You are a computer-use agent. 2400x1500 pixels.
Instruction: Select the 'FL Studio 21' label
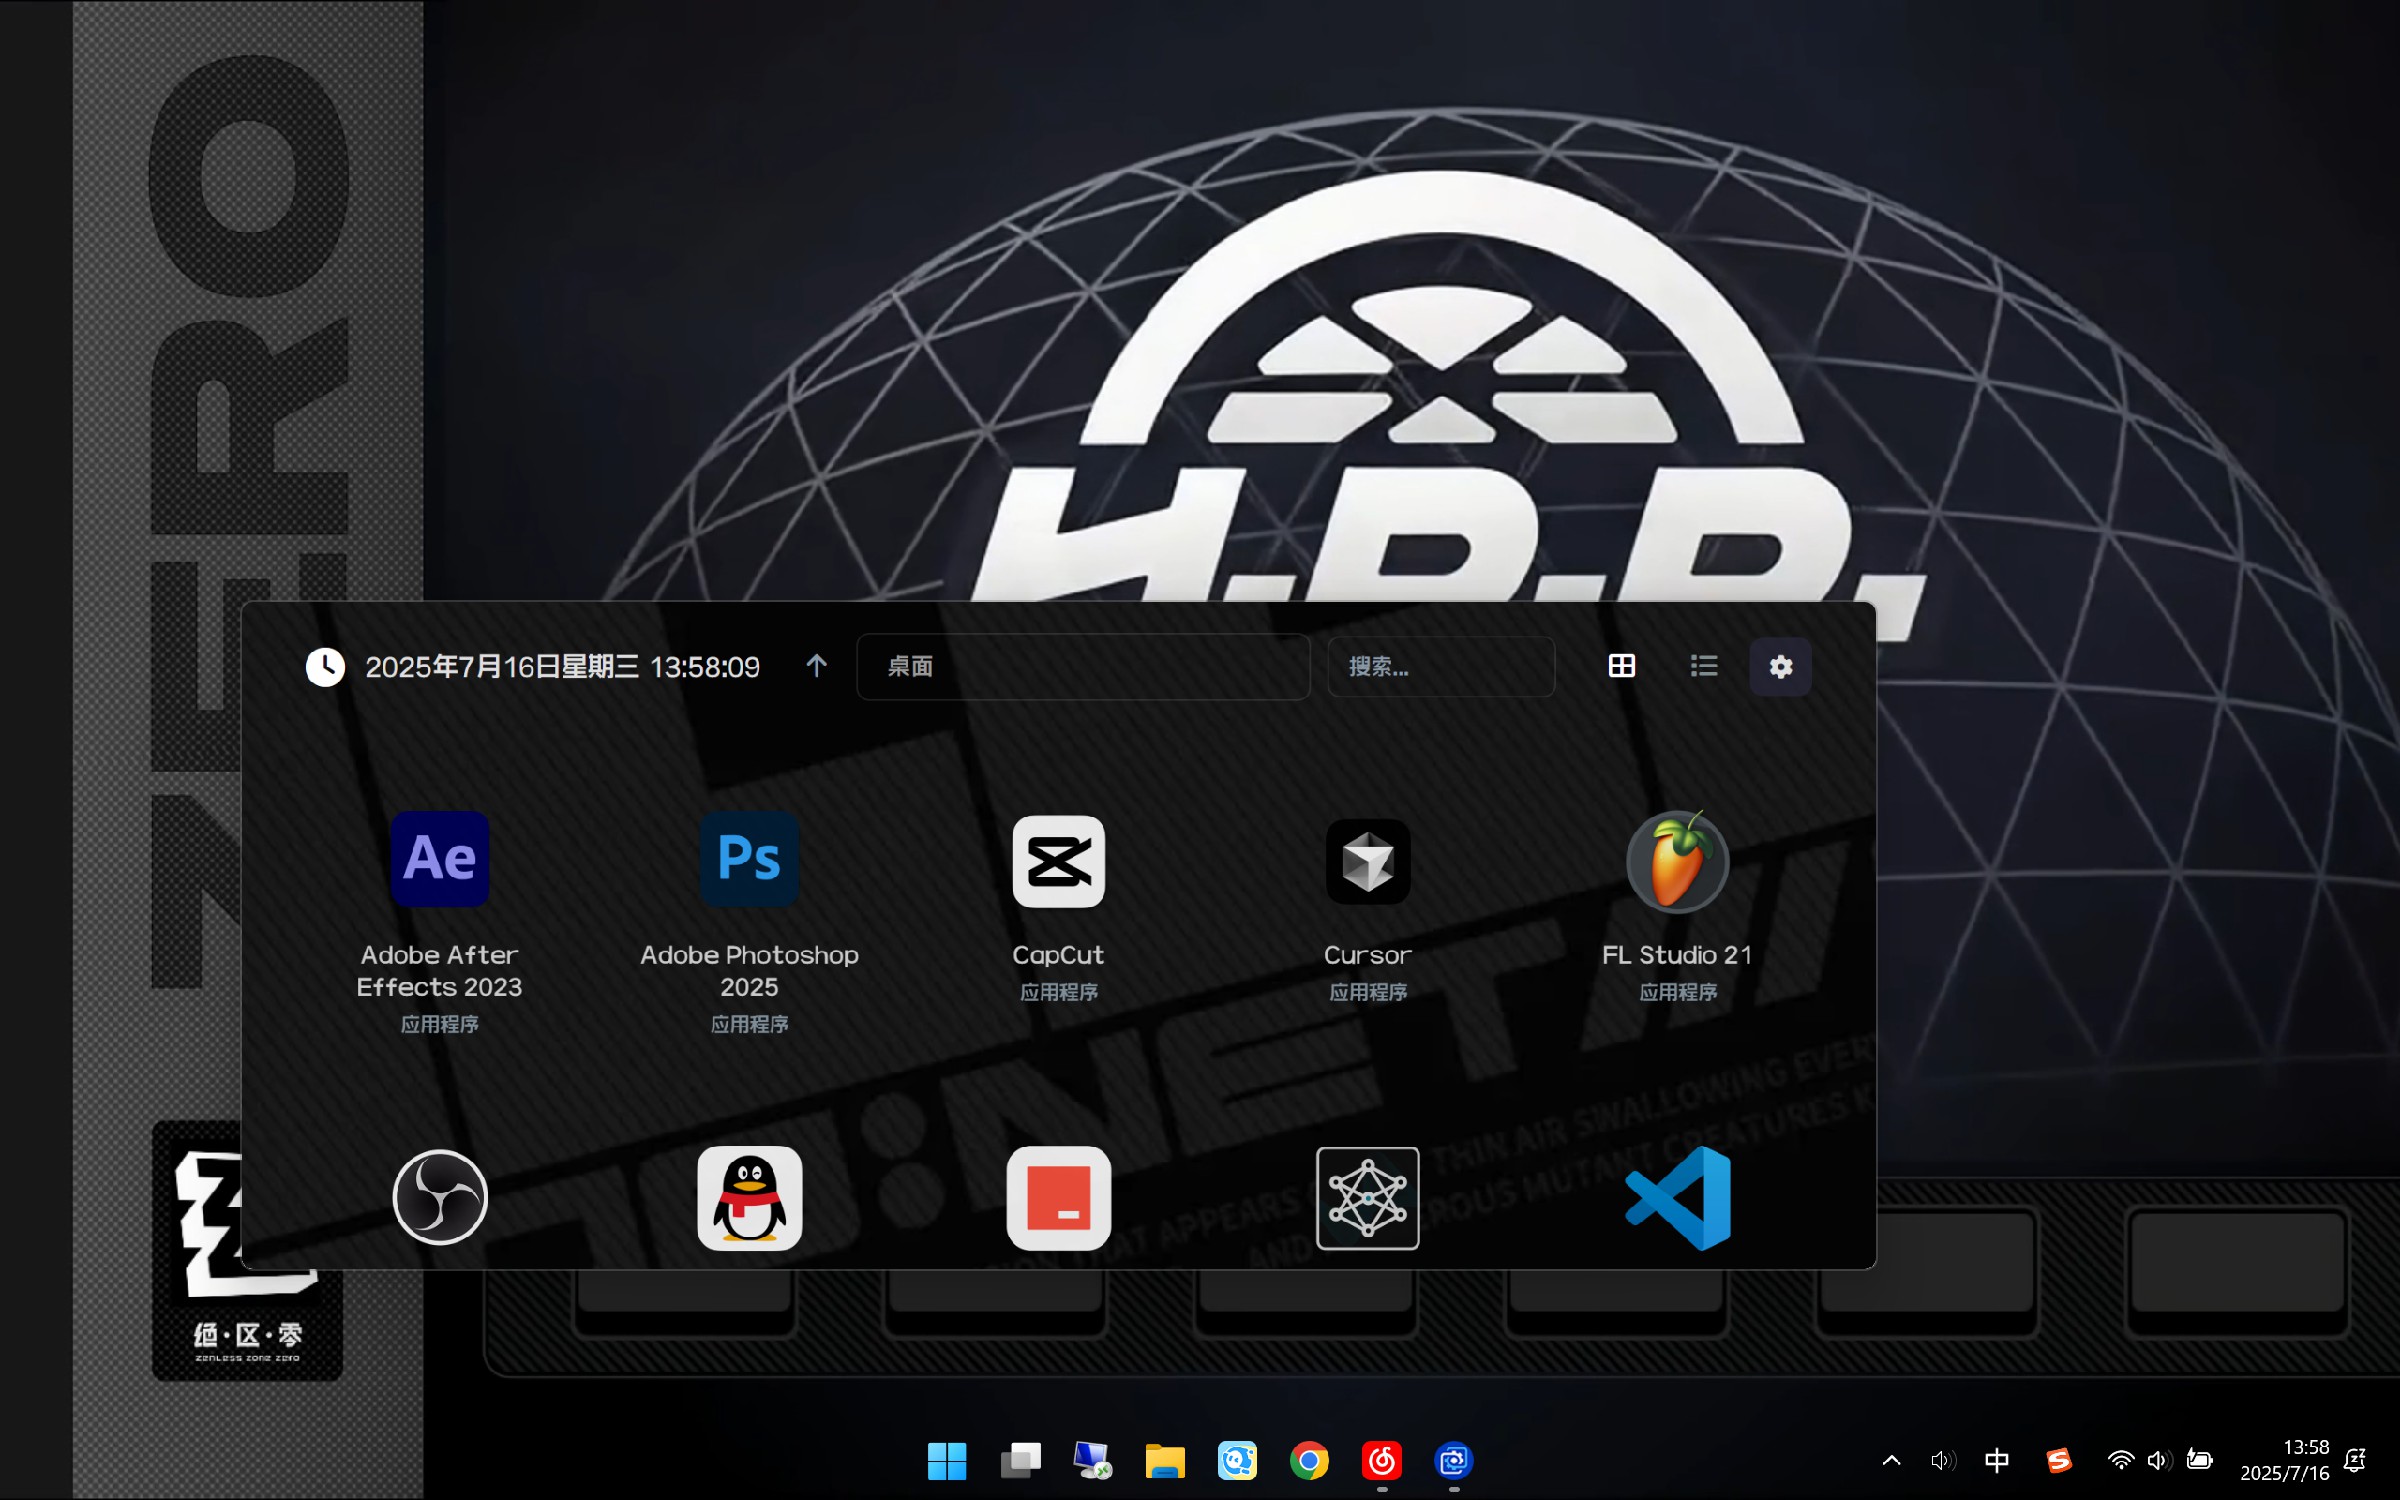(x=1678, y=955)
